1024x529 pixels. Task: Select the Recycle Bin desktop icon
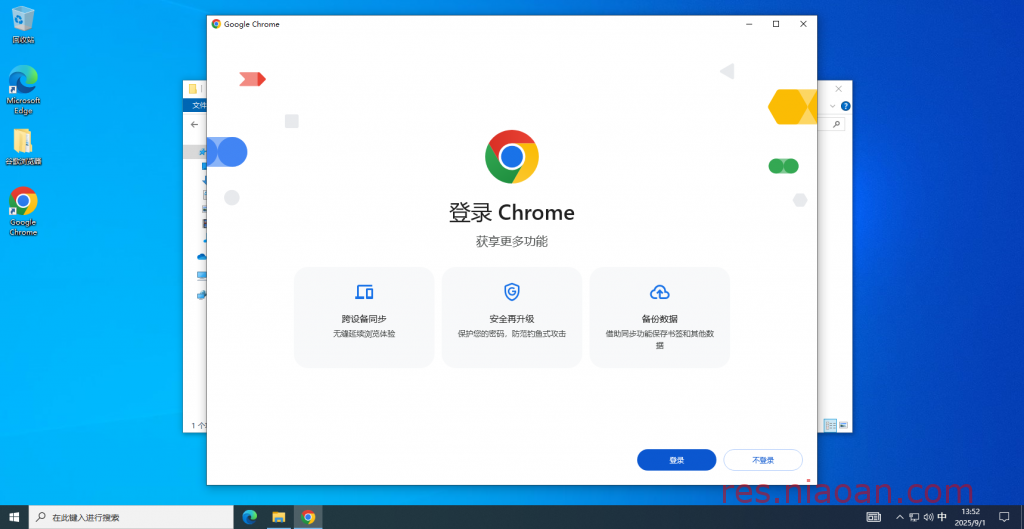[x=23, y=25]
